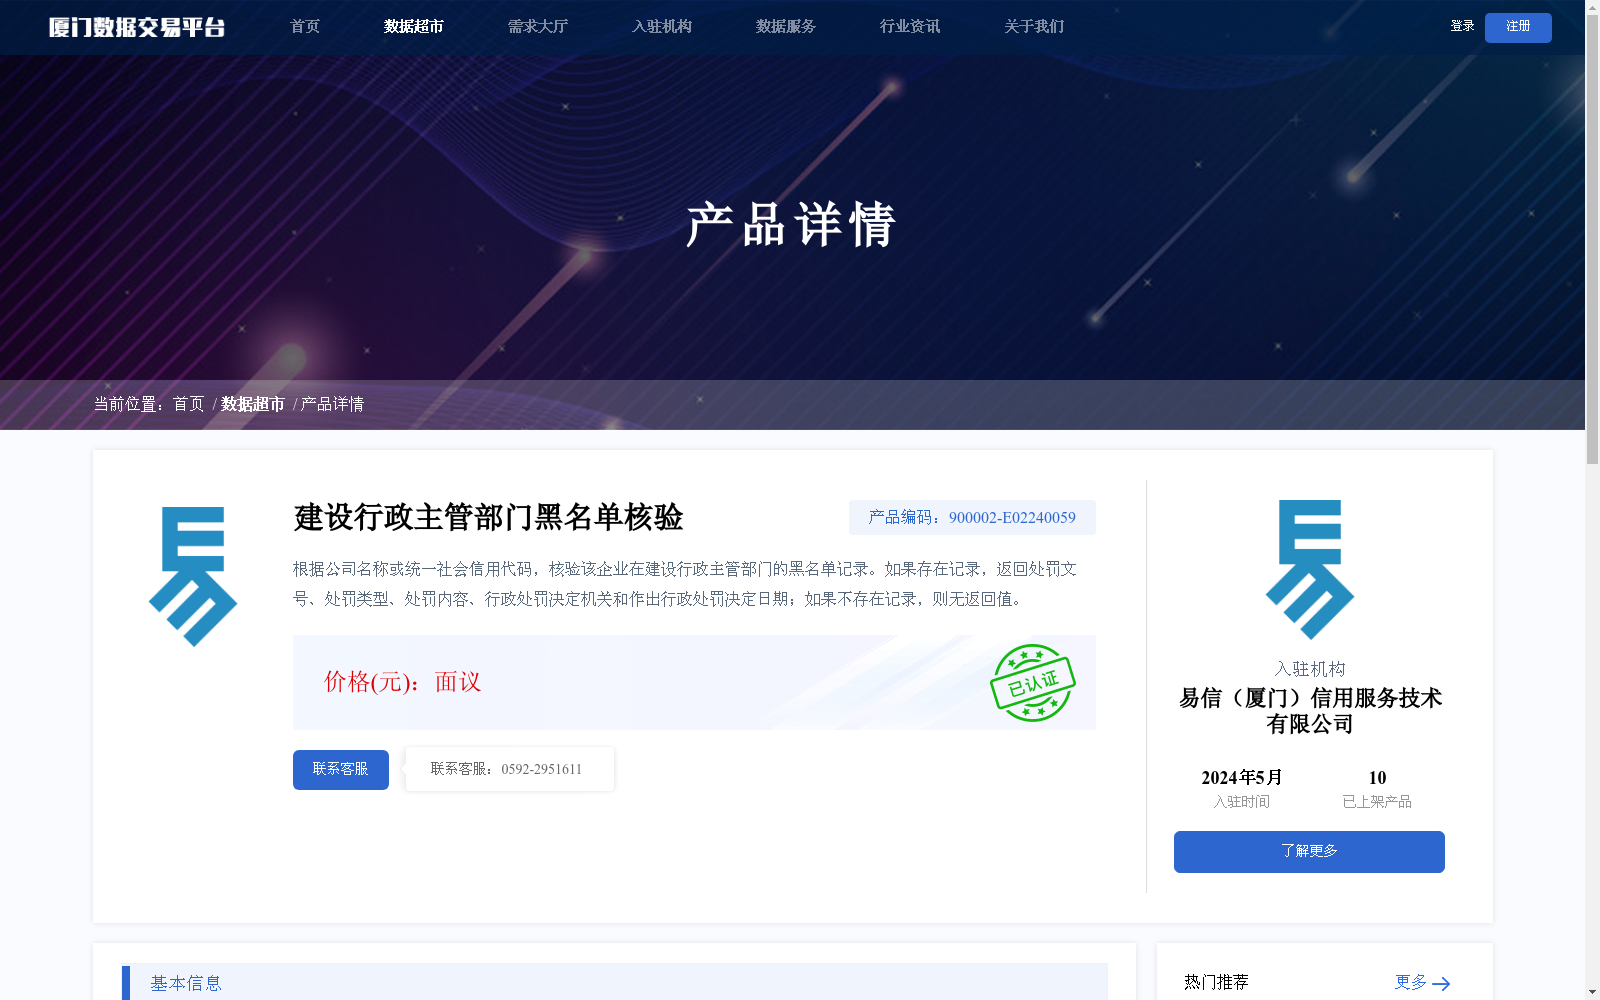The image size is (1600, 1000).
Task: Select the product title 建设行政主管部门黑名单核验
Action: [488, 518]
